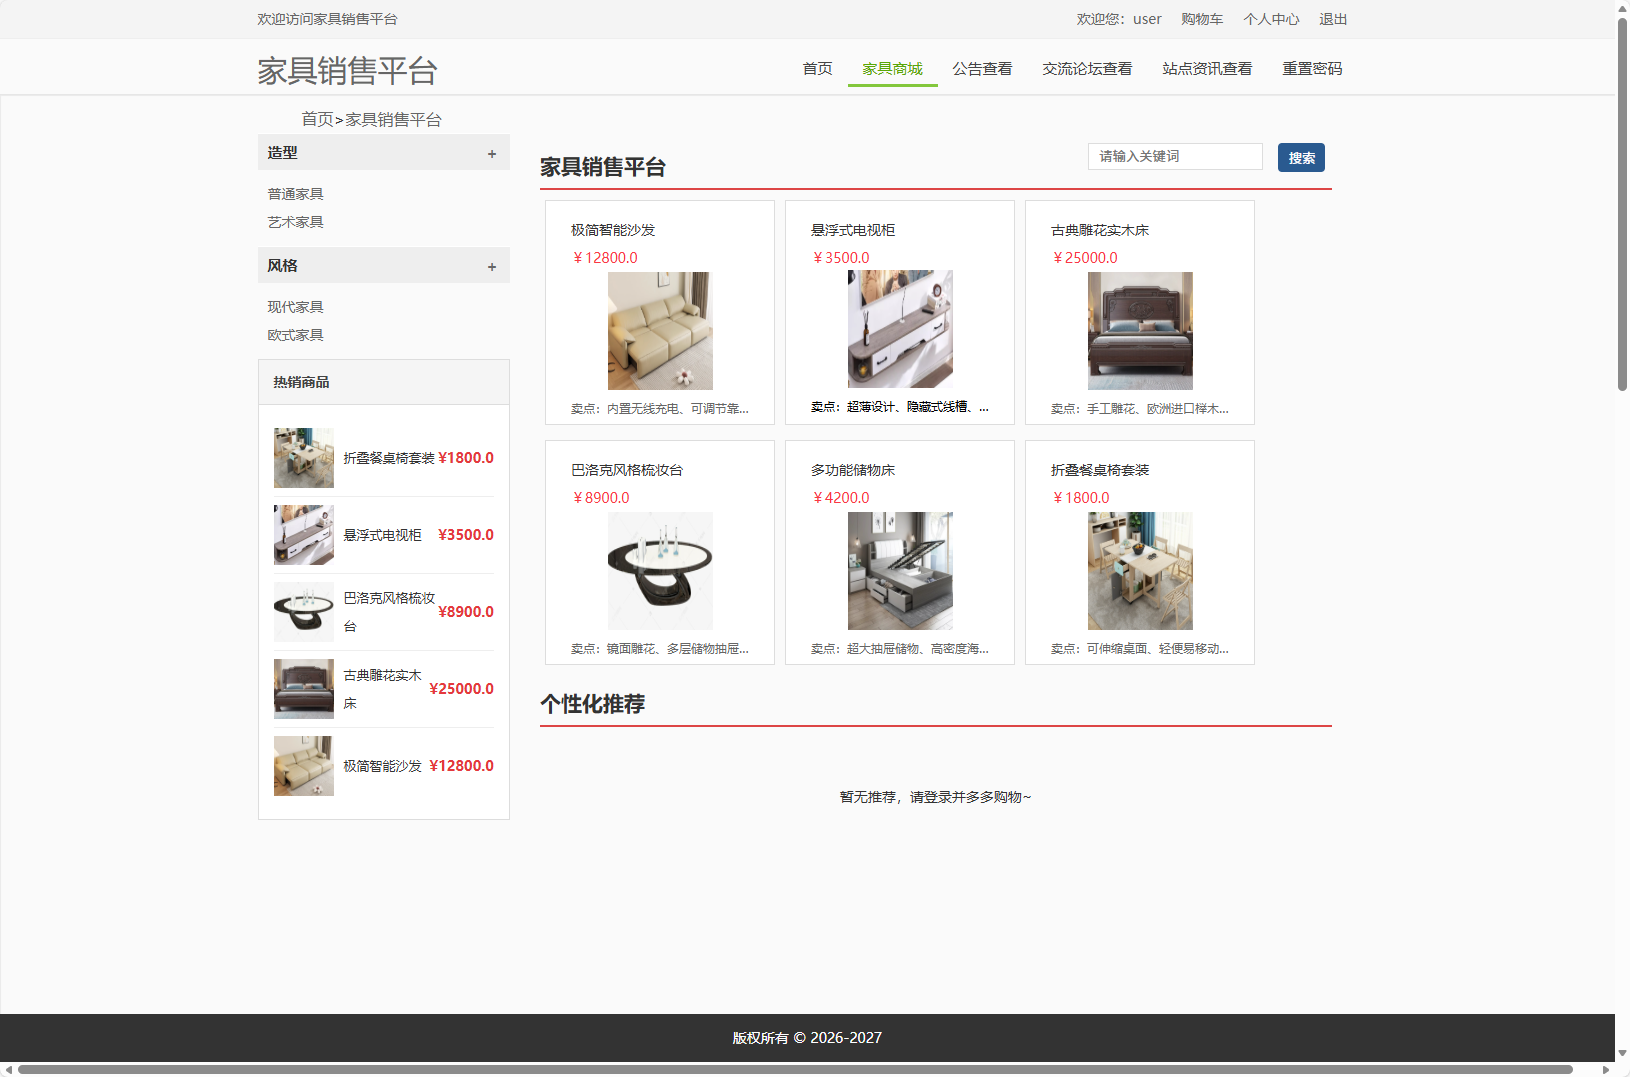Image resolution: width=1630 pixels, height=1077 pixels.
Task: Open the 交流论坛查看 forum tab
Action: [x=1087, y=68]
